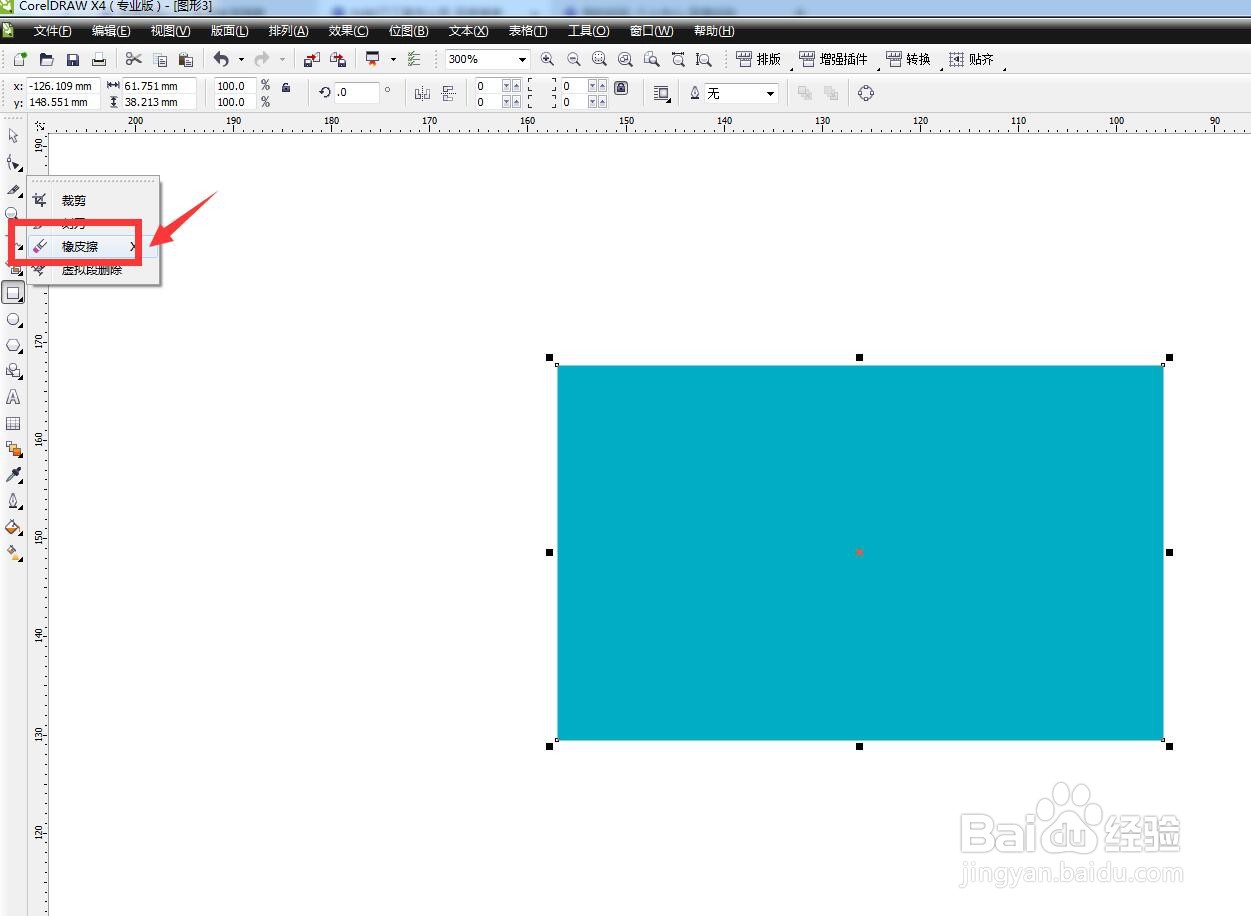The image size is (1251, 916).
Task: Select the Table tool
Action: (x=13, y=423)
